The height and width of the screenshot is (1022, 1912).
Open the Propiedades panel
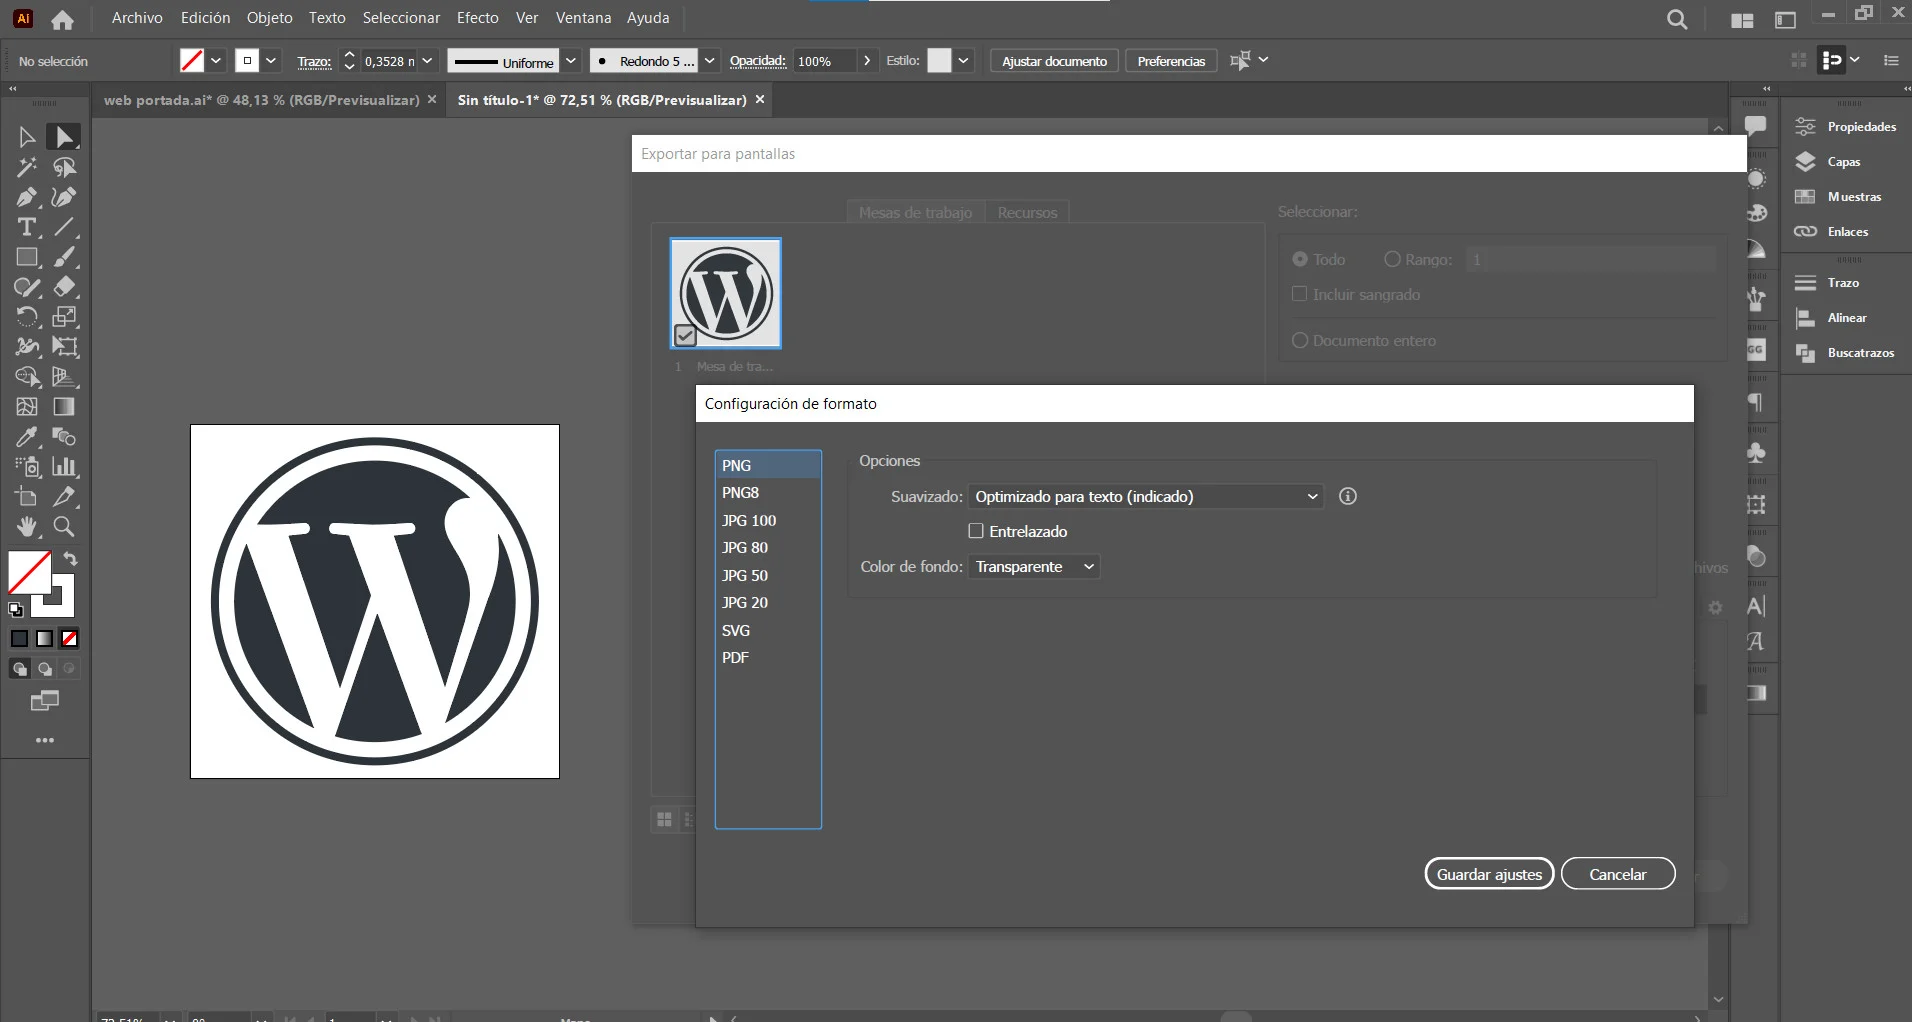click(1846, 127)
